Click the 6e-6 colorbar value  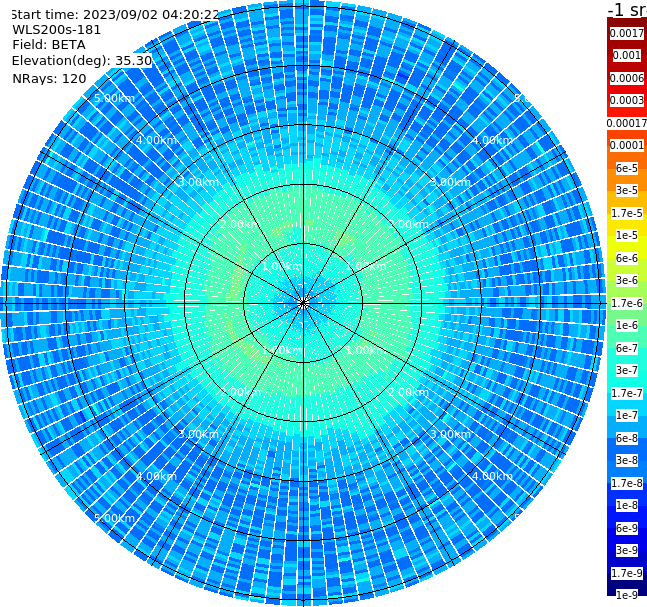pos(627,258)
